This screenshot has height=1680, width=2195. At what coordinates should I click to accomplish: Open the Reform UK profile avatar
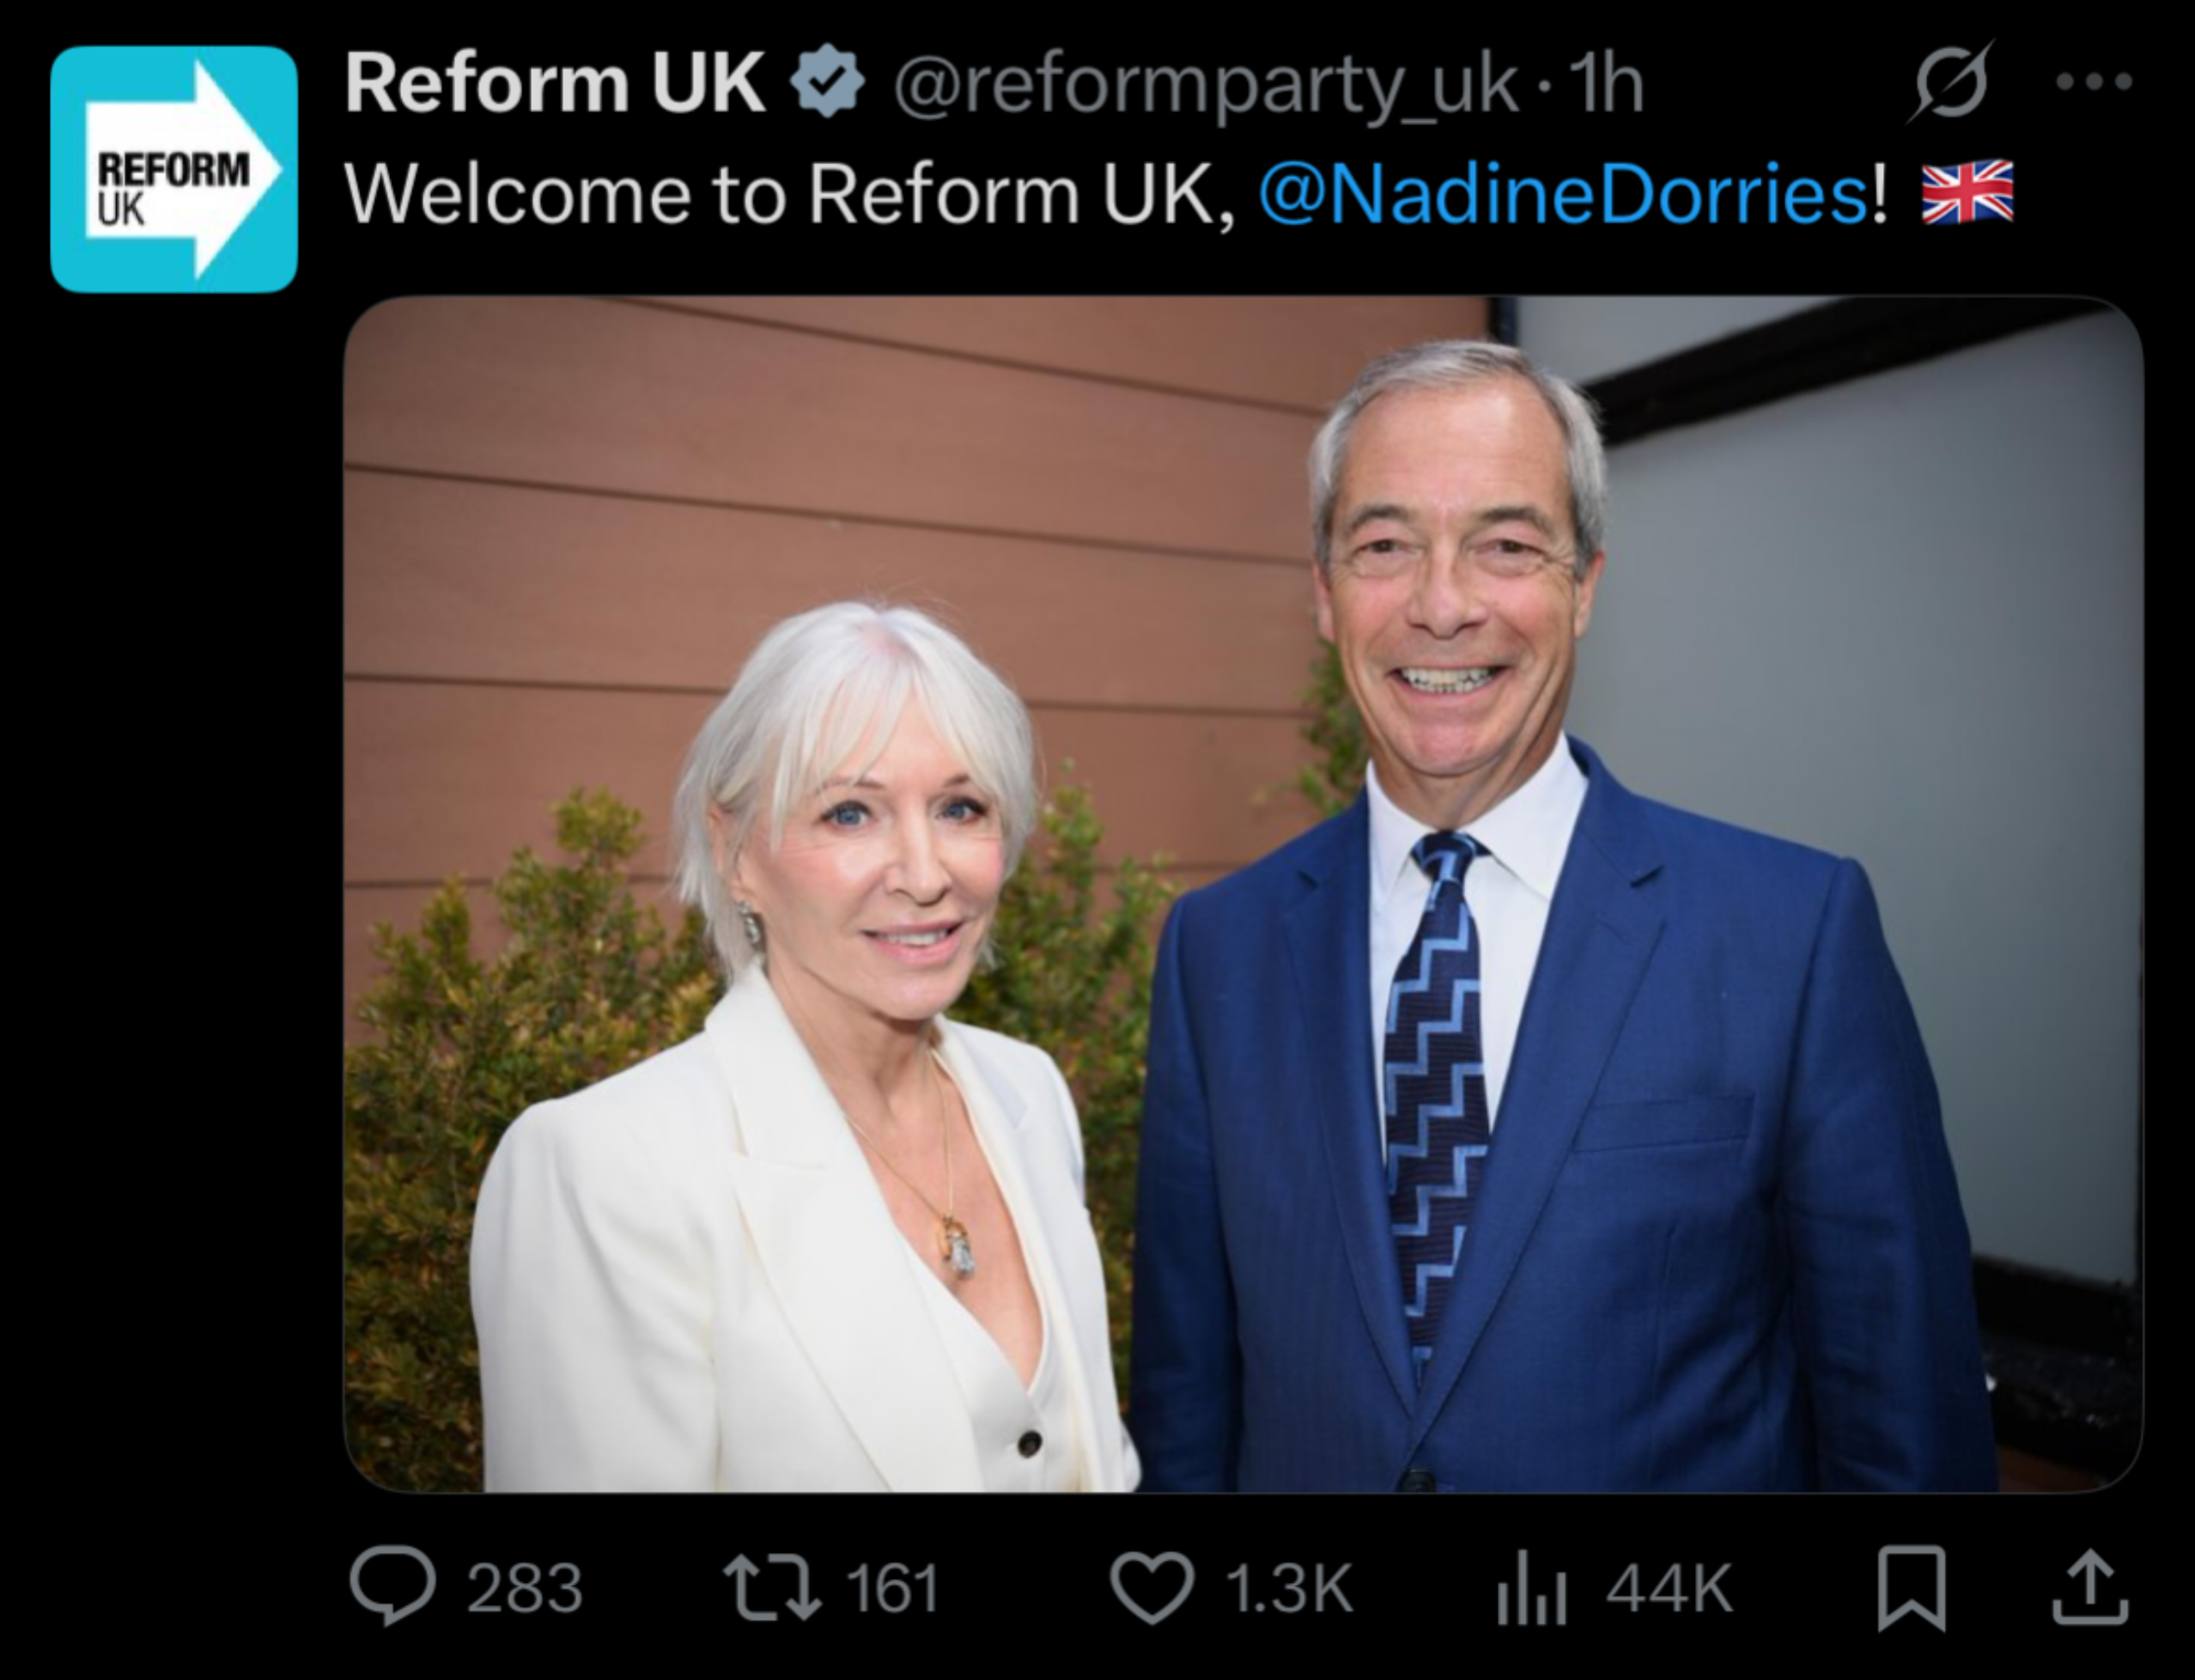click(x=174, y=169)
